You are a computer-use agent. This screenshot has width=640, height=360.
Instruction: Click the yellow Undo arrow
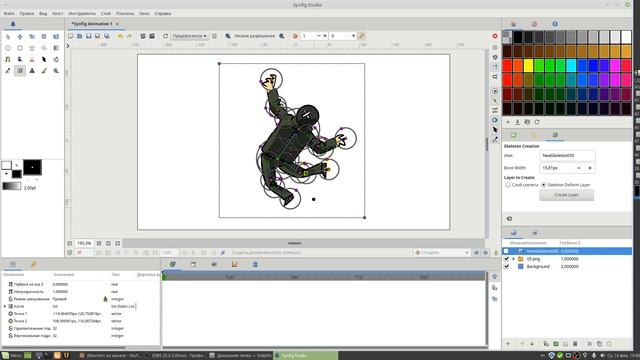click(x=120, y=36)
